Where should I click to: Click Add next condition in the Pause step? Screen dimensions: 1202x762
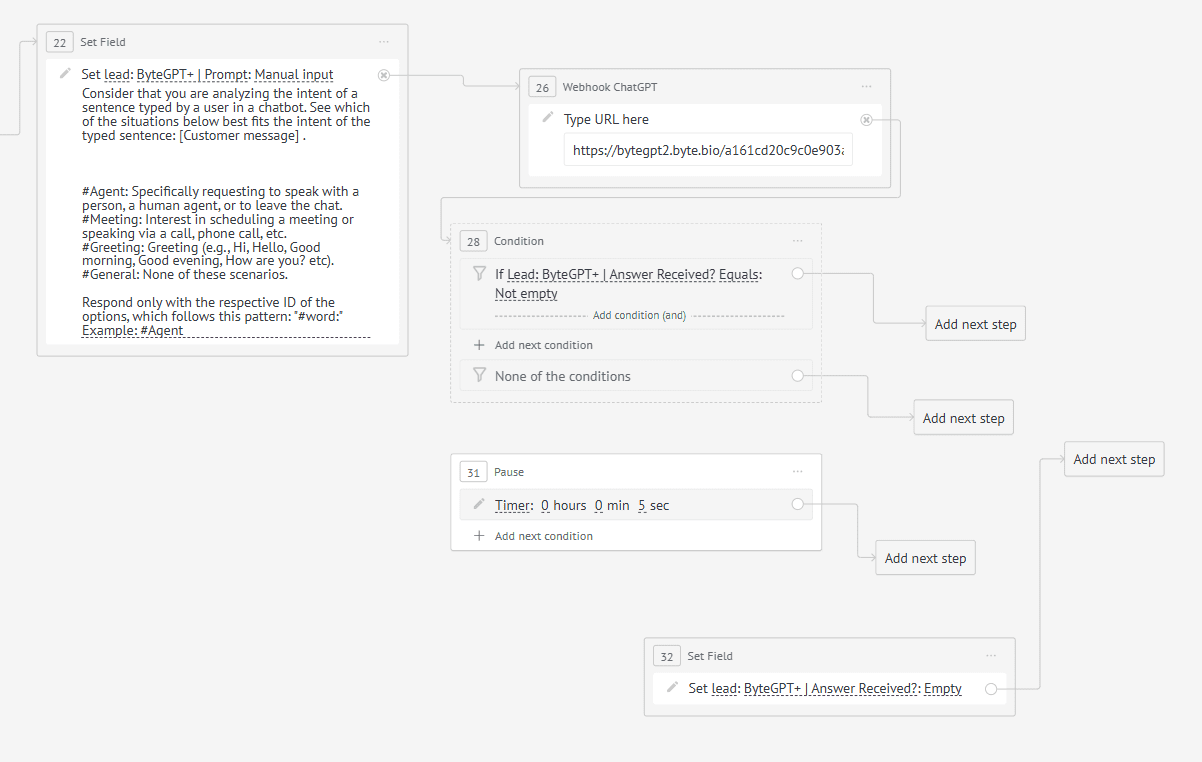click(x=544, y=536)
